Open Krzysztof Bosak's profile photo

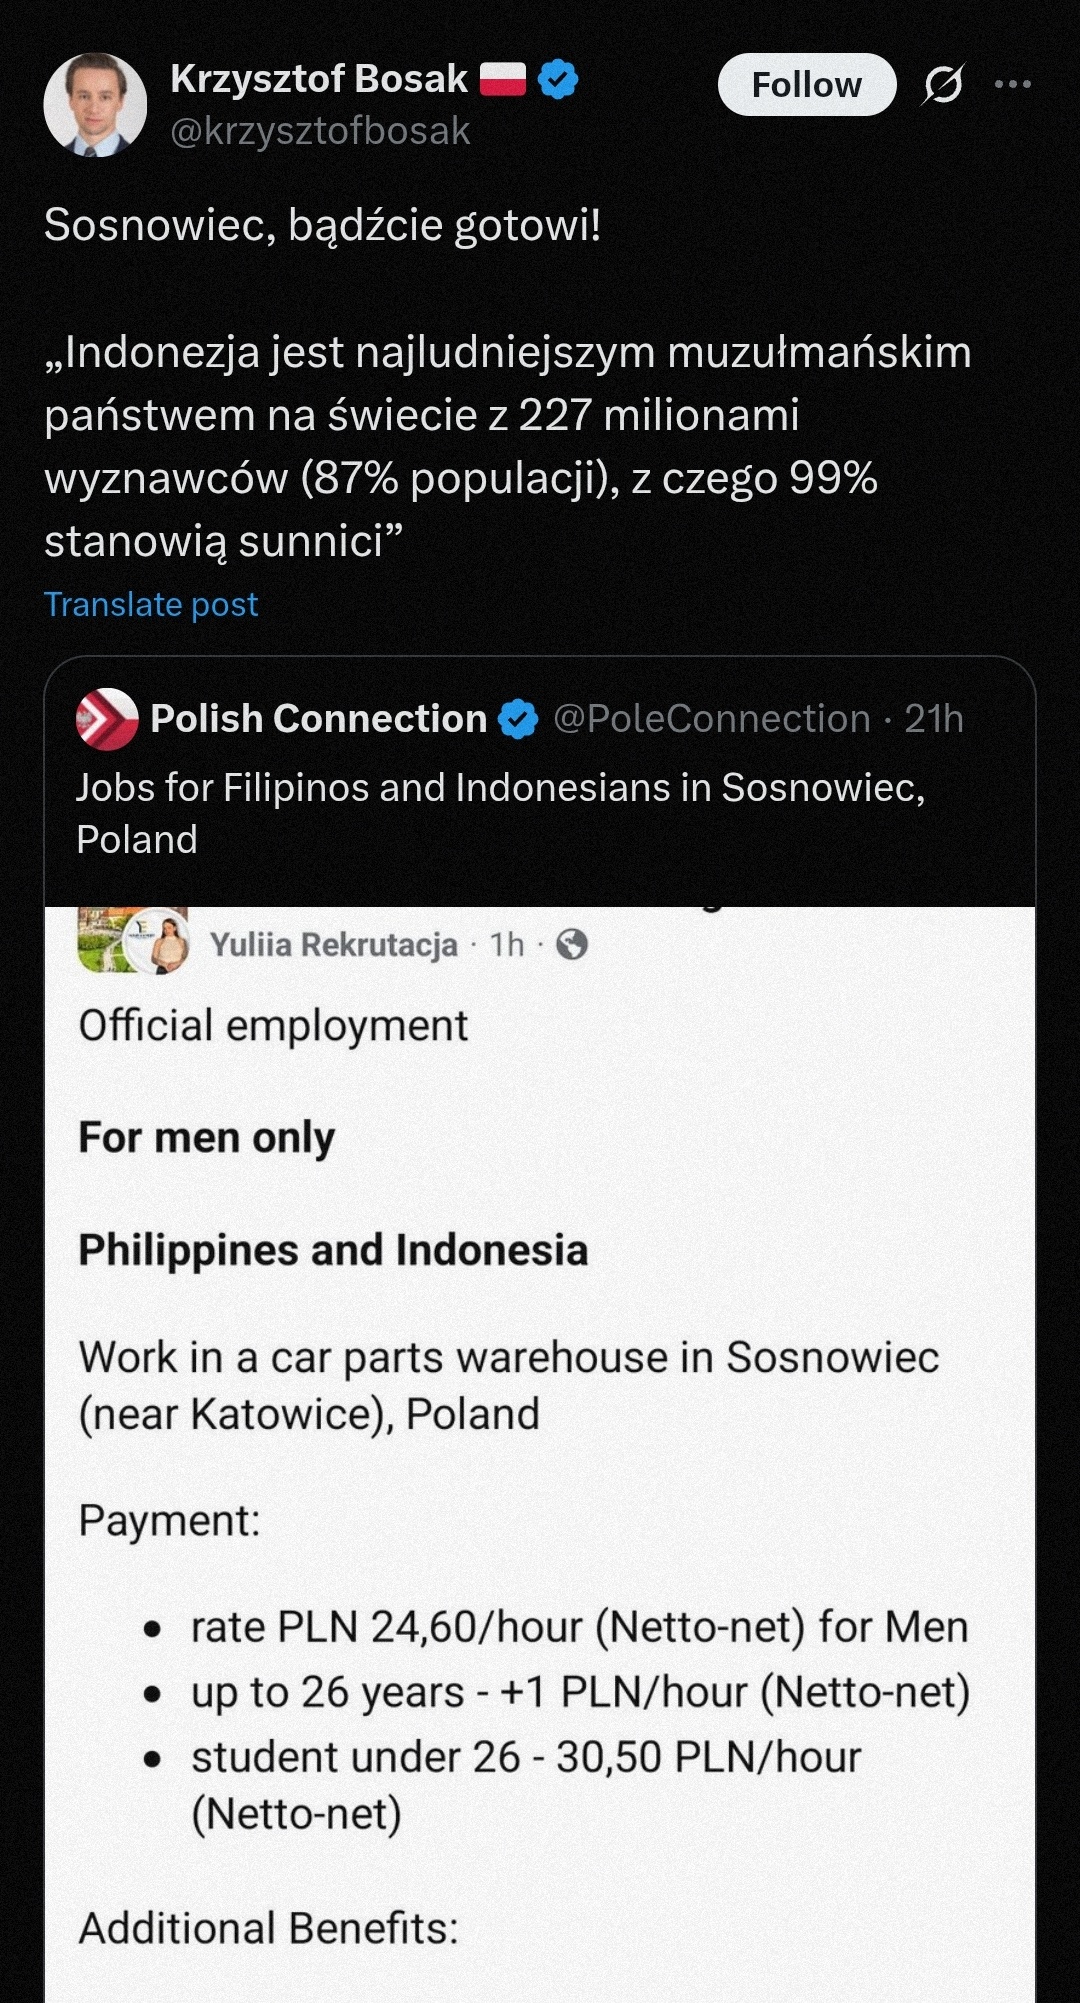[95, 105]
